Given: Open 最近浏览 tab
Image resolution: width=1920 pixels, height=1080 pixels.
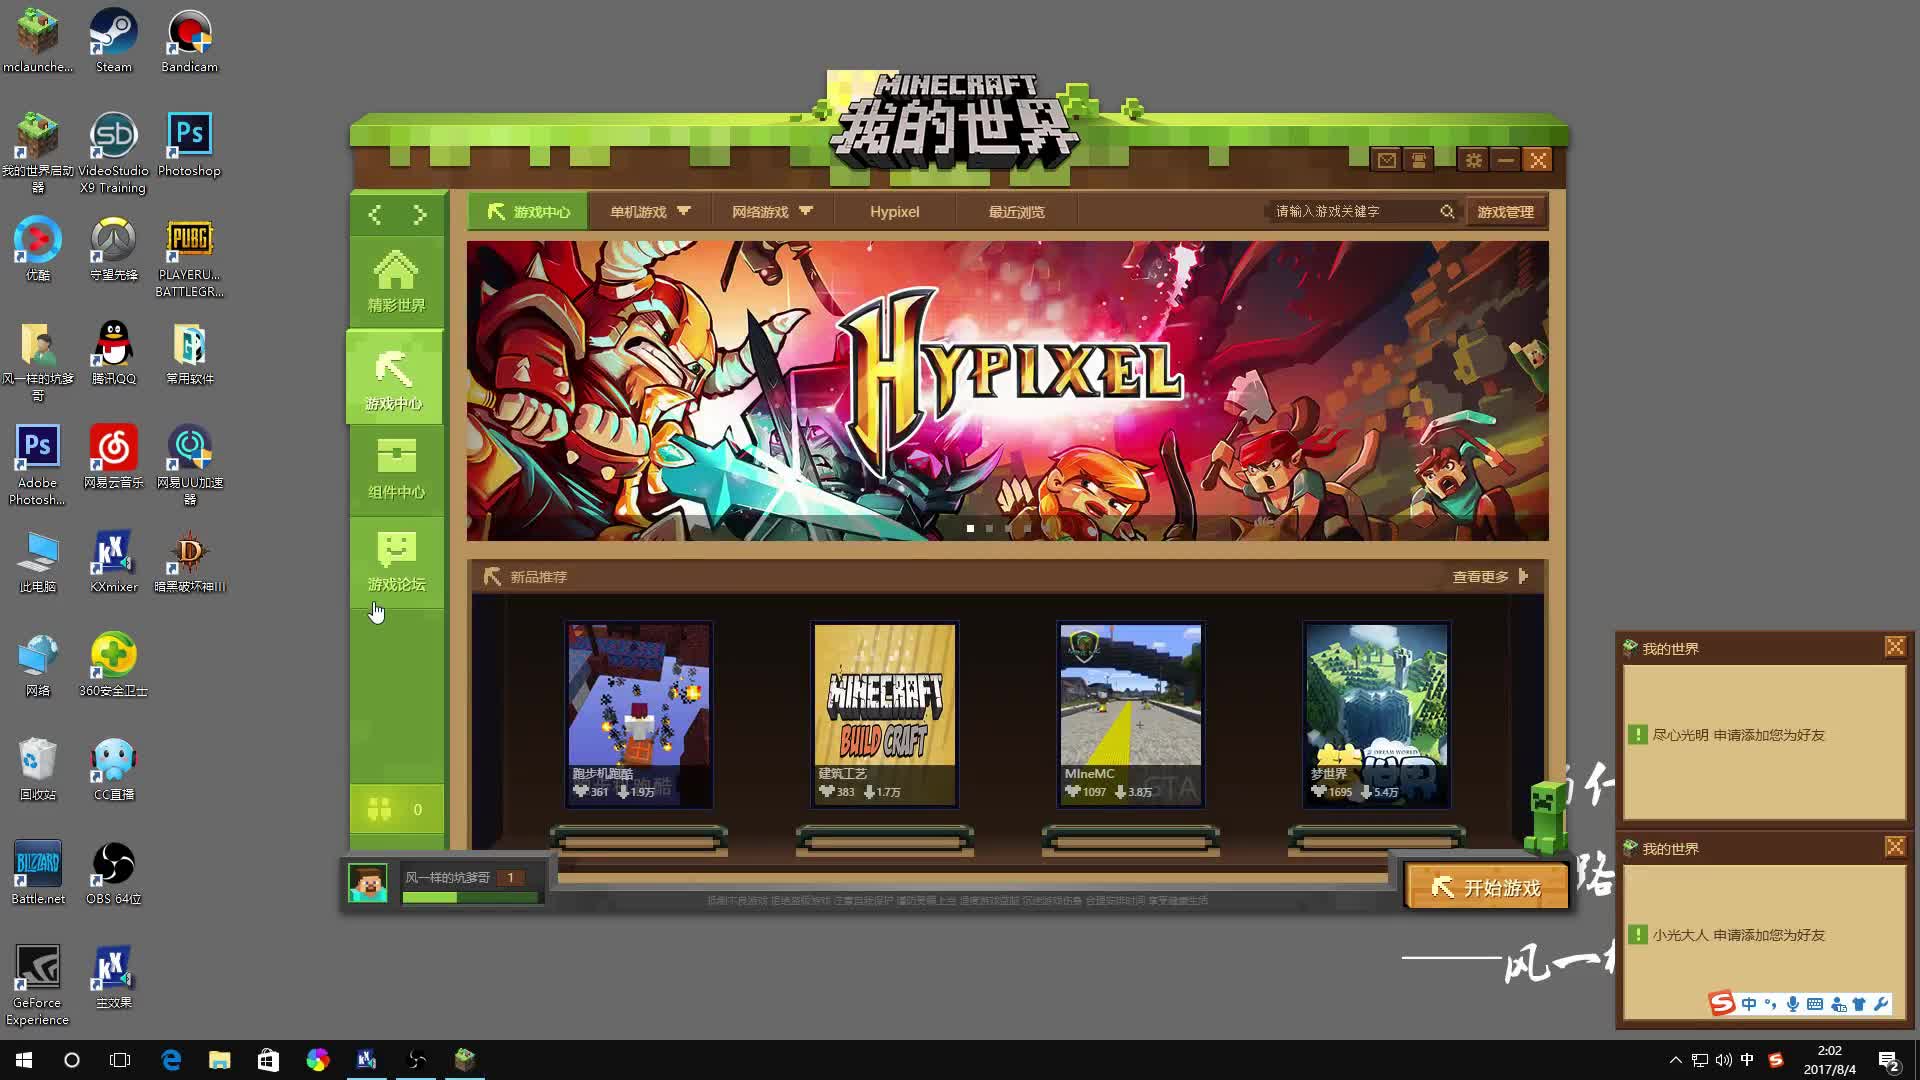Looking at the screenshot, I should point(1016,212).
